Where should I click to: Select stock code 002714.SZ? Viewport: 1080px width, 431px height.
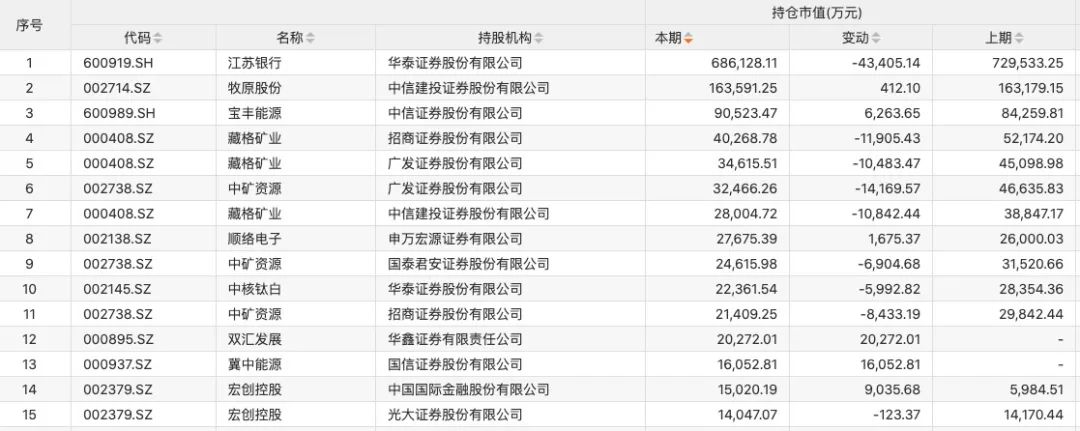pos(118,88)
